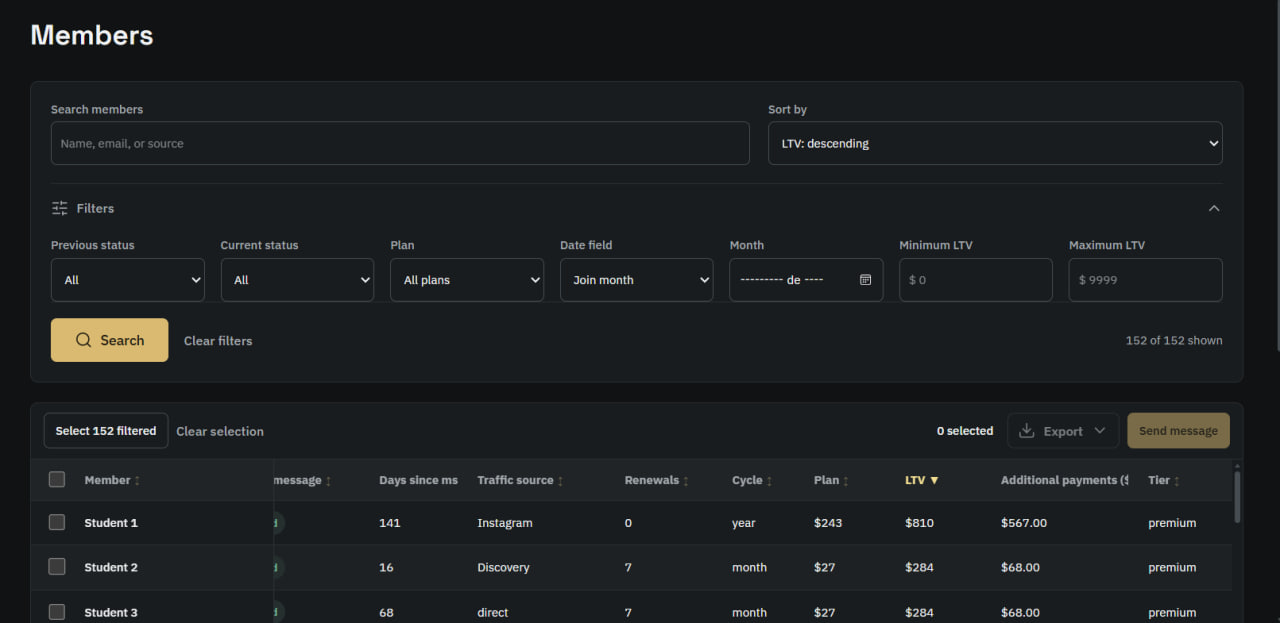Screen dimensions: 1280x623
Task: Click the filters sliders icon
Action: pyautogui.click(x=60, y=208)
